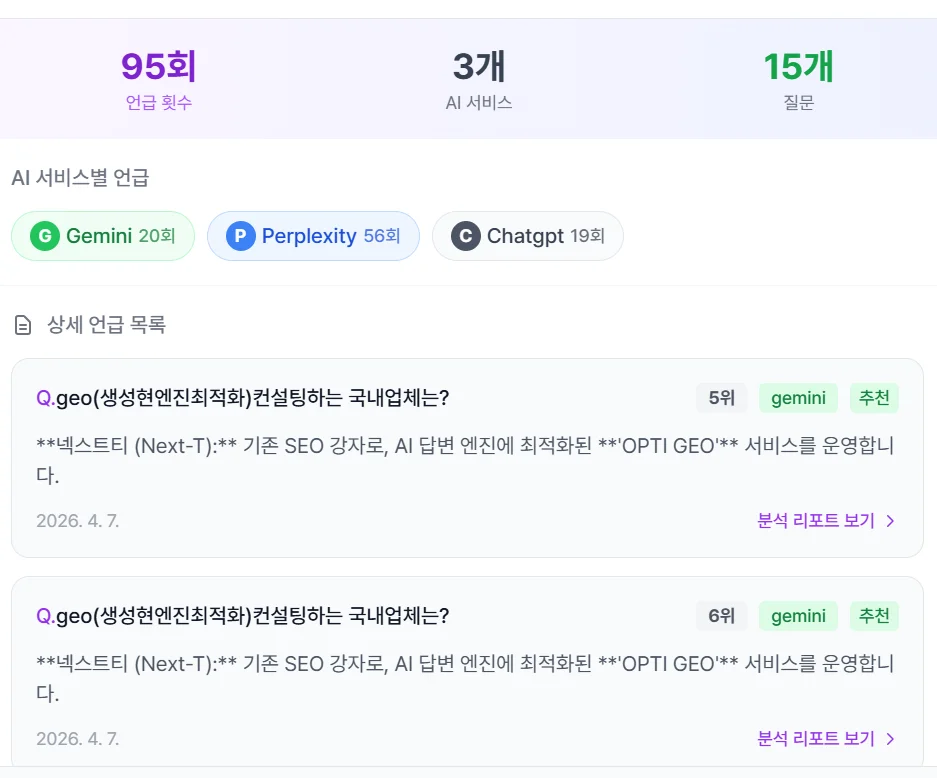Click the 5위 rank badge
Image resolution: width=937 pixels, height=778 pixels.
[x=721, y=398]
